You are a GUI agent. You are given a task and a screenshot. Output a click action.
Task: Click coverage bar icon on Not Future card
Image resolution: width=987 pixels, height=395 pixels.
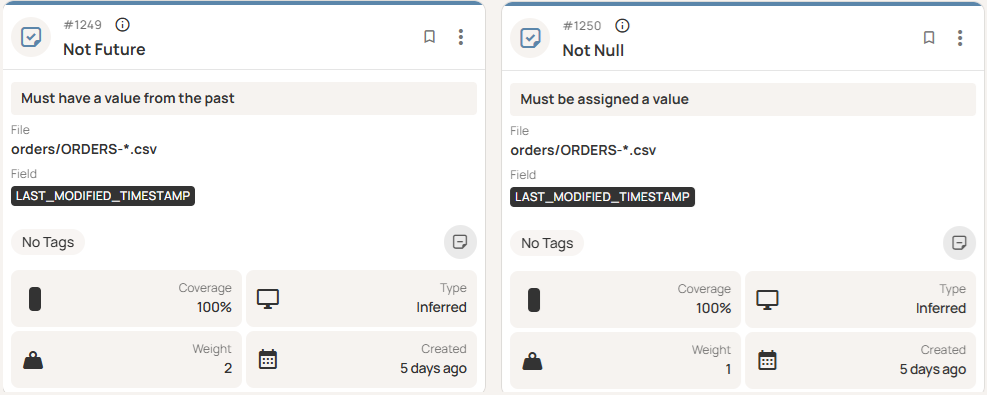pyautogui.click(x=35, y=299)
